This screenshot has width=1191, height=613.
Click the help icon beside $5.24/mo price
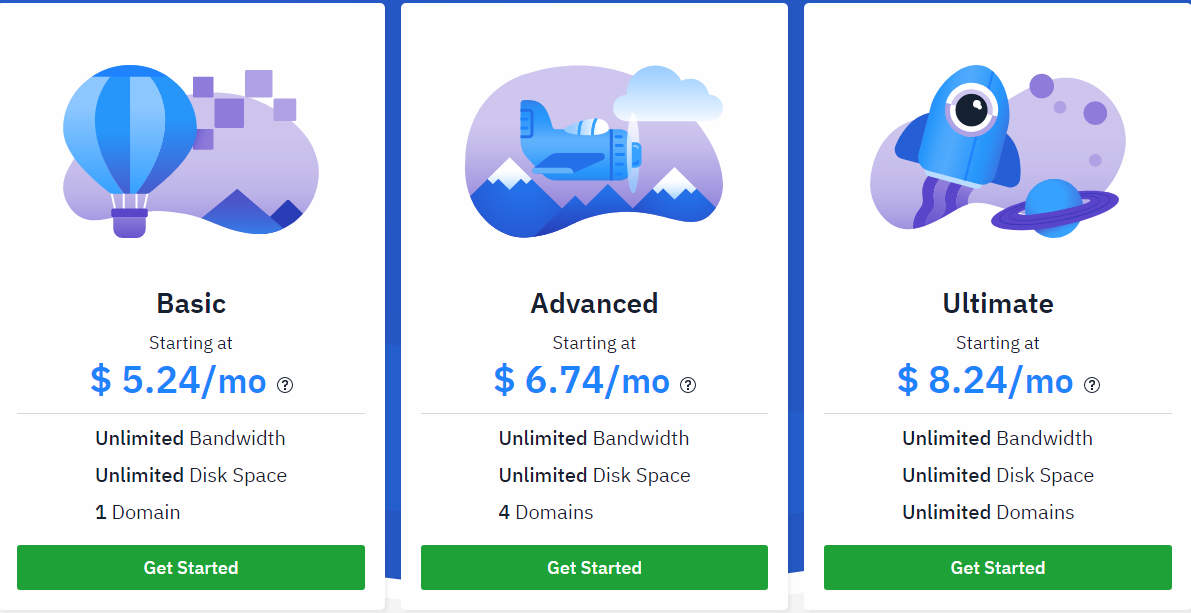pyautogui.click(x=285, y=385)
